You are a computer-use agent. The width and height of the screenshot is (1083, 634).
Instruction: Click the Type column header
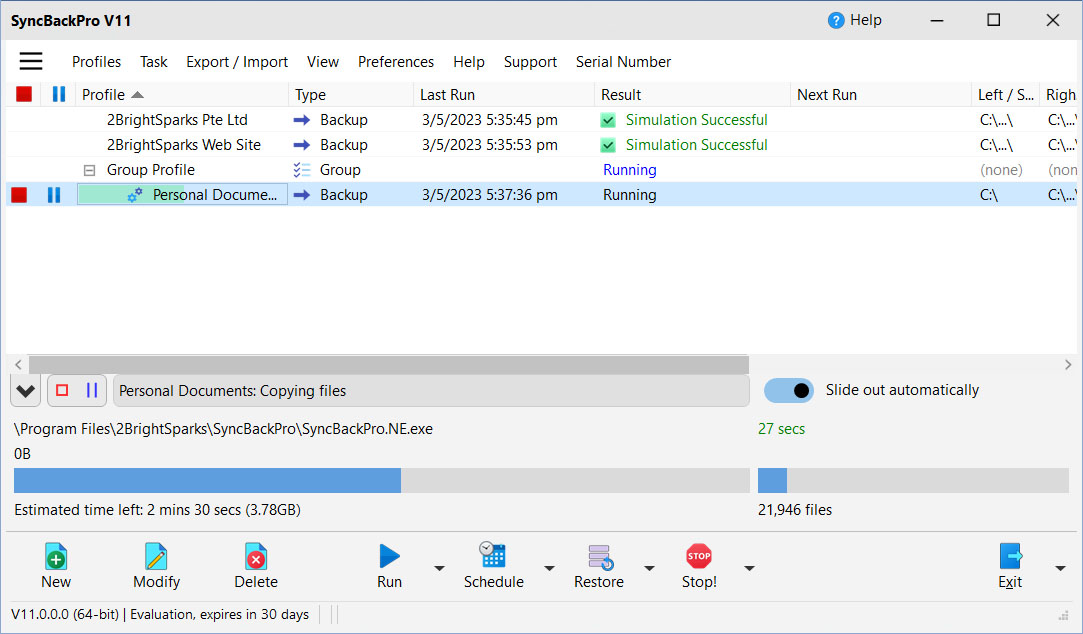click(x=351, y=95)
